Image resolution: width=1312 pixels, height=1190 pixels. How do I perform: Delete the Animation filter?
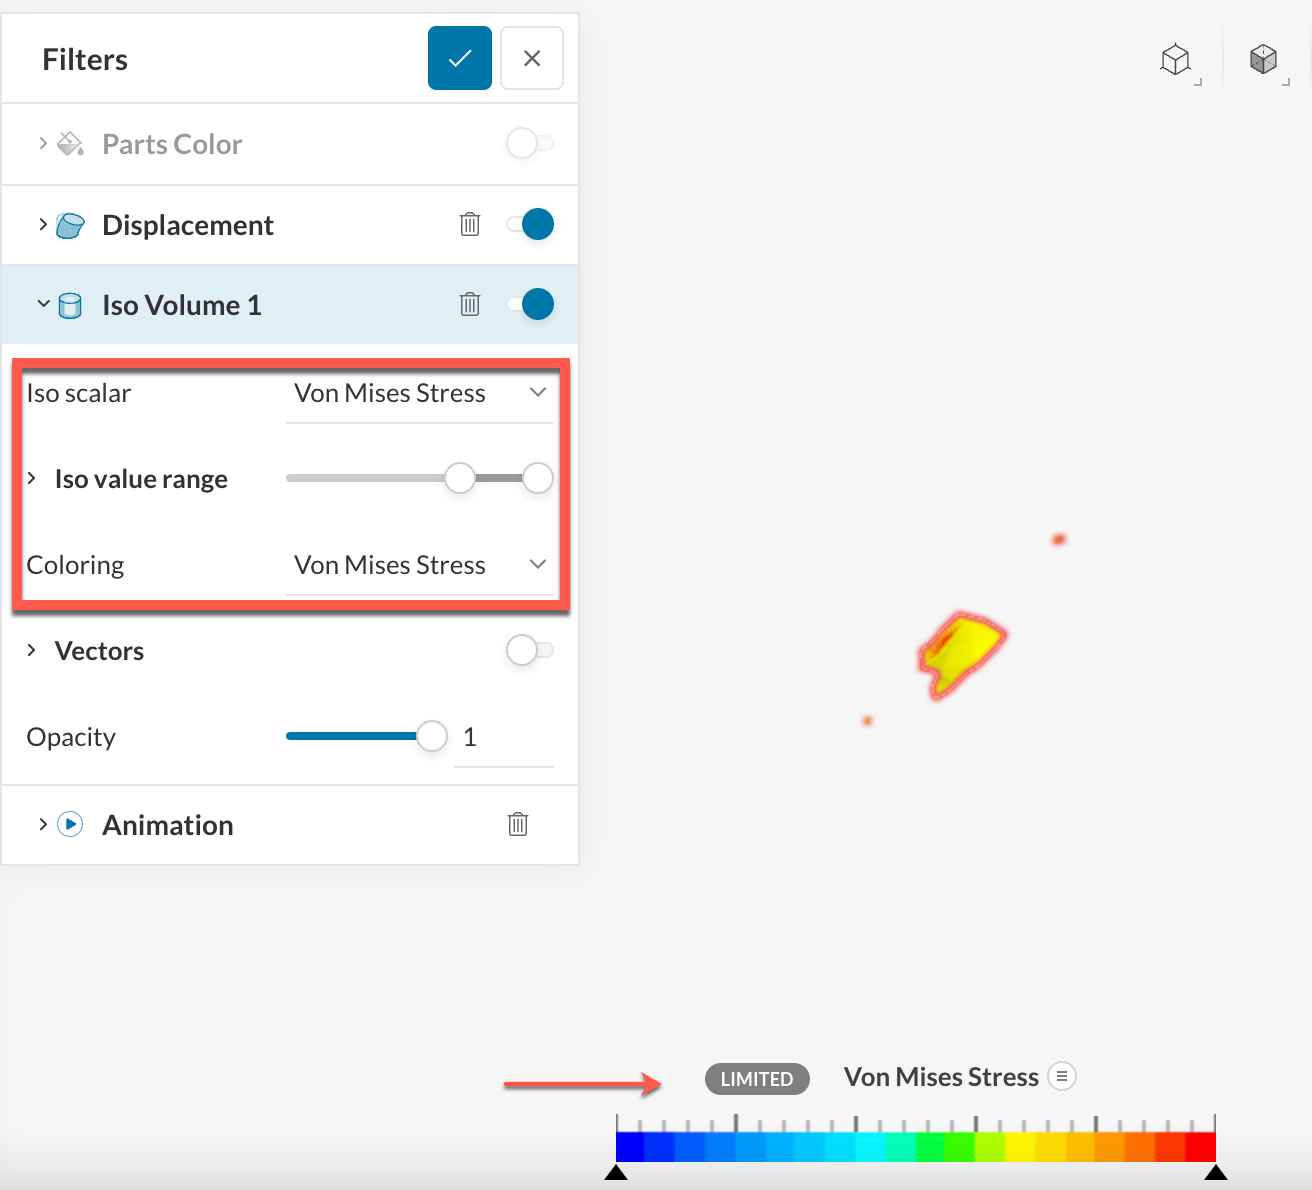pyautogui.click(x=518, y=824)
